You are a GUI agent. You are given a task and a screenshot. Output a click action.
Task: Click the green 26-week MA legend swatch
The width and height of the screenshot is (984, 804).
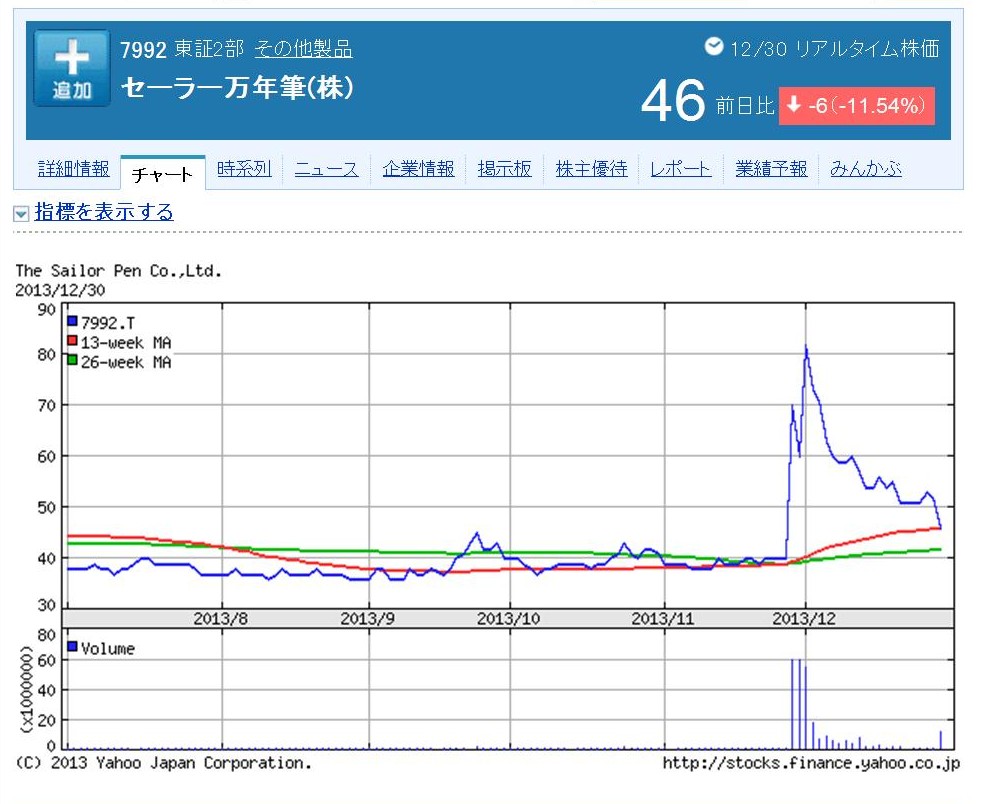[72, 360]
